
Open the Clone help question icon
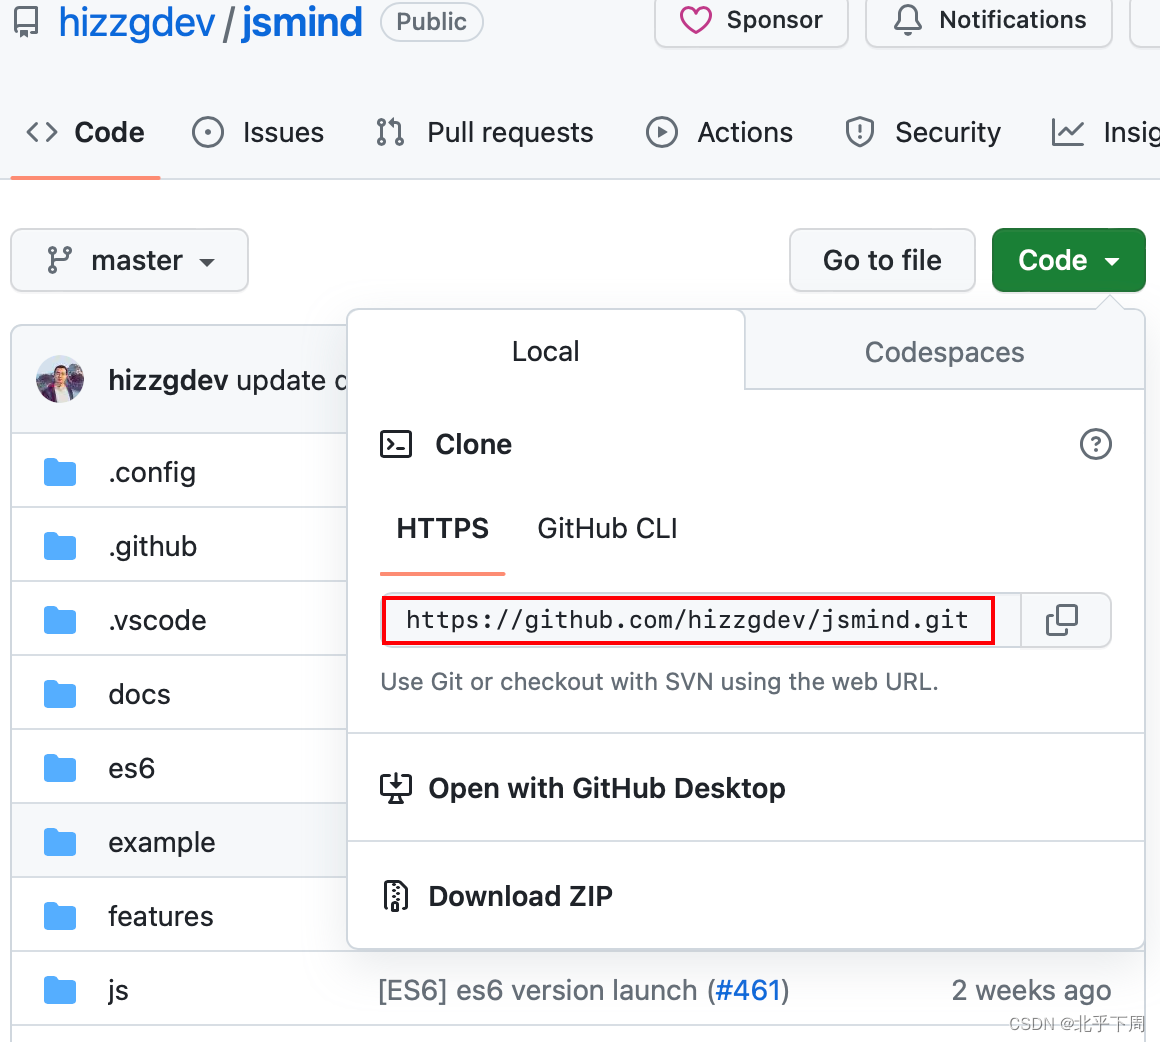(x=1096, y=444)
